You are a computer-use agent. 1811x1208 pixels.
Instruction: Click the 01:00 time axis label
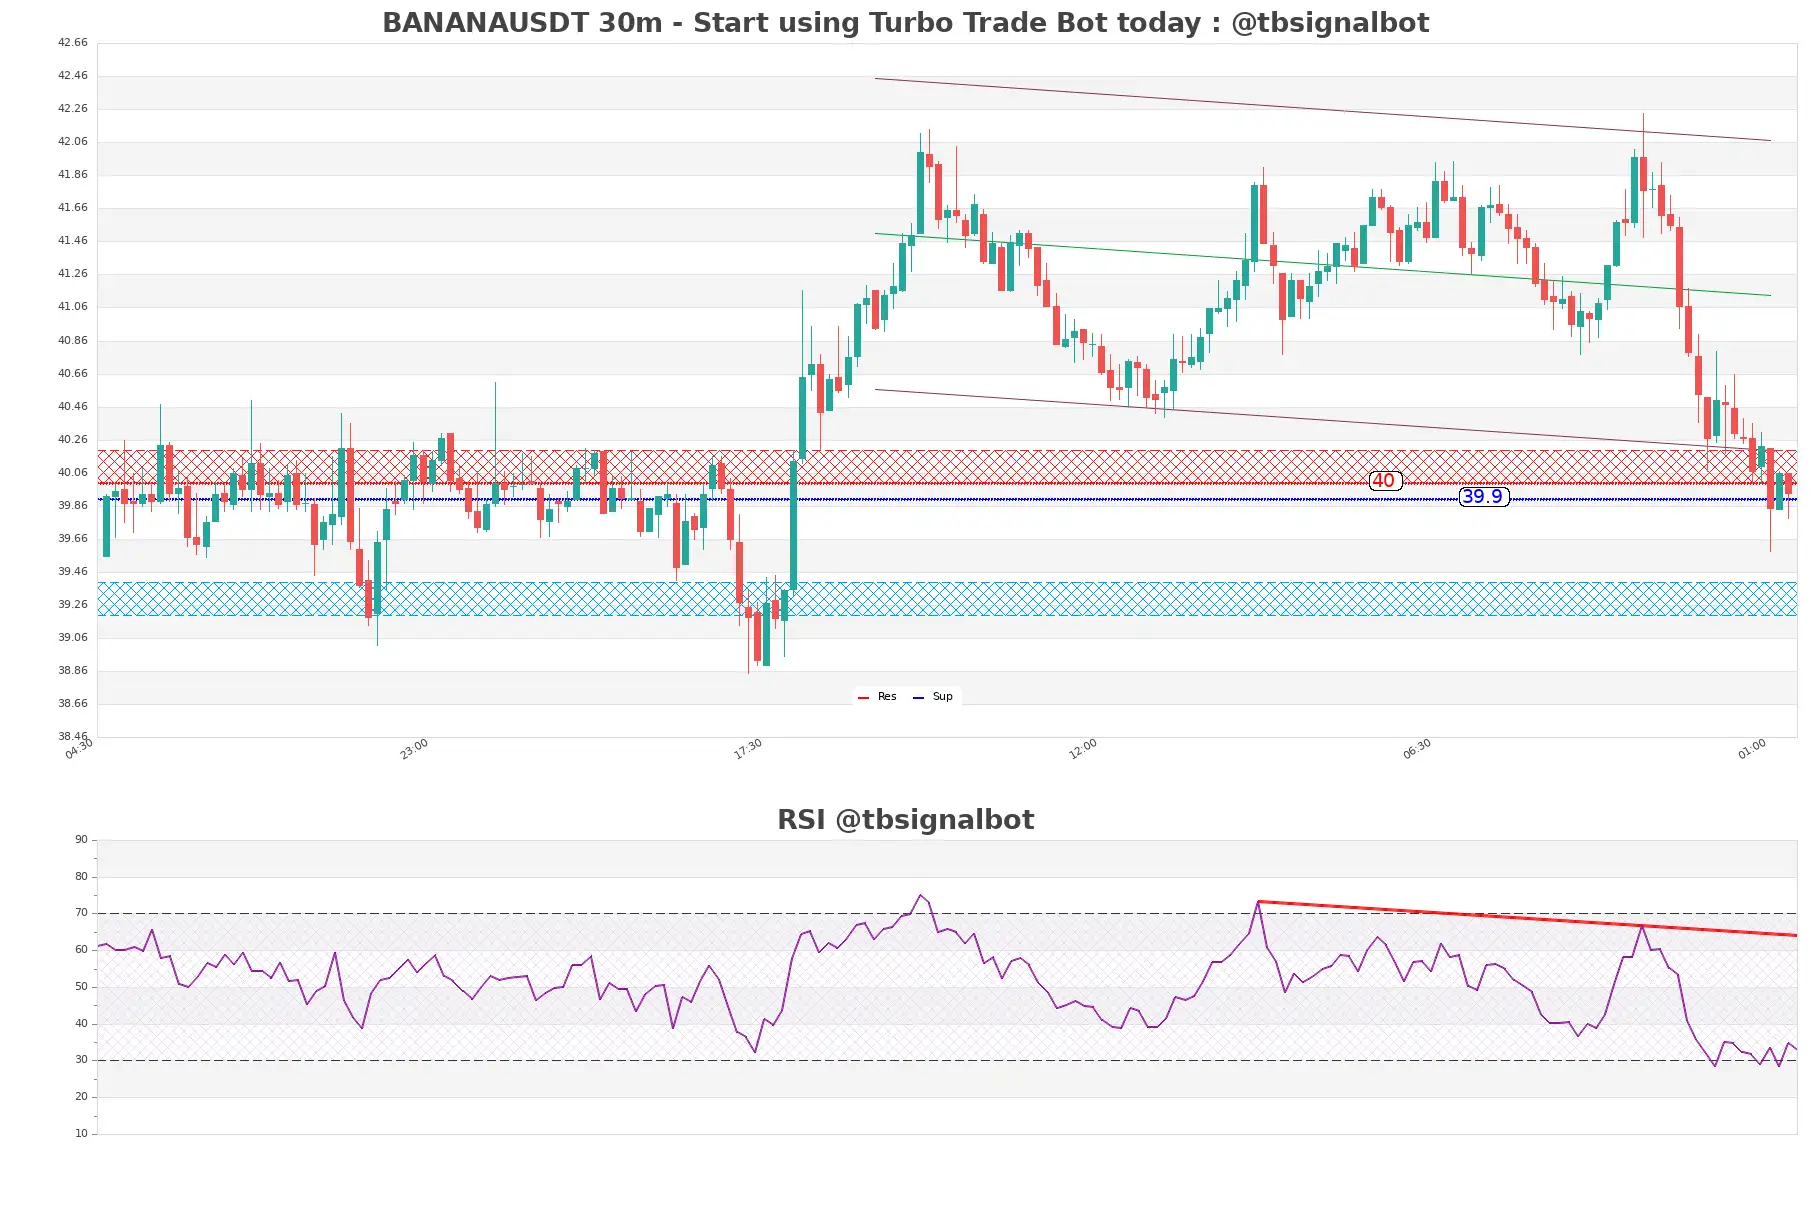[1752, 749]
